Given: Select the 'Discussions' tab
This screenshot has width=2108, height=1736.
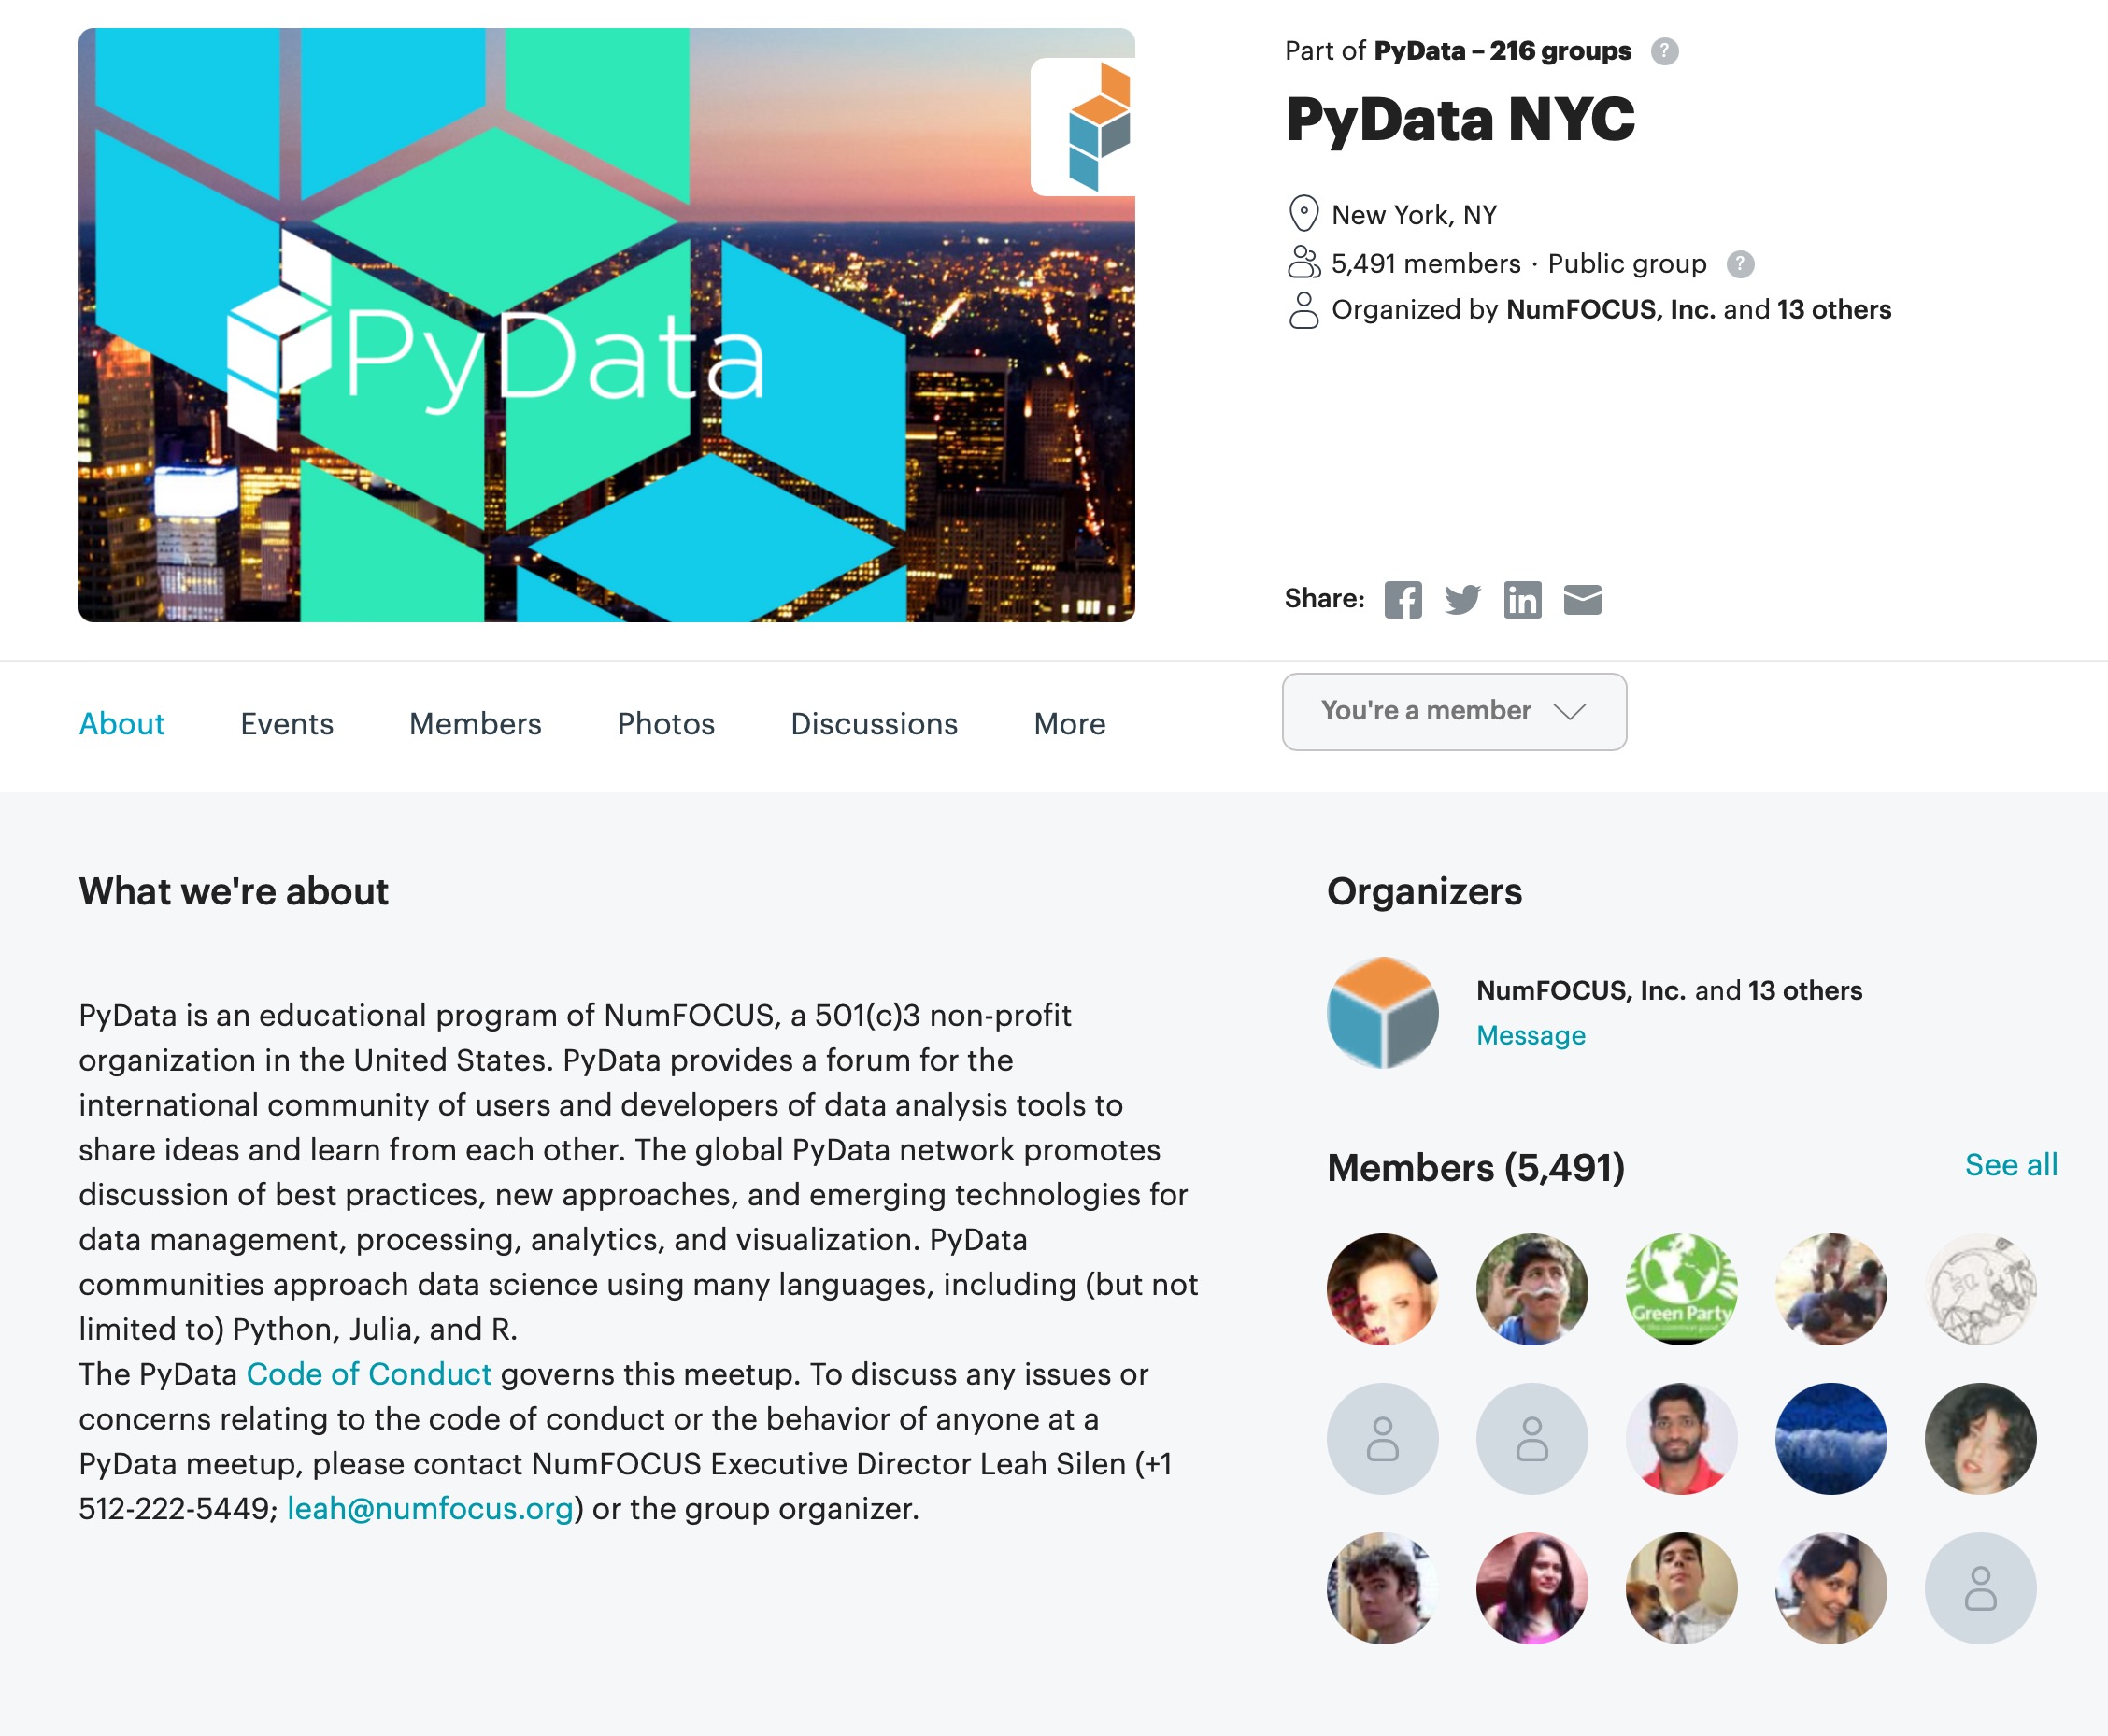Looking at the screenshot, I should click(x=872, y=723).
